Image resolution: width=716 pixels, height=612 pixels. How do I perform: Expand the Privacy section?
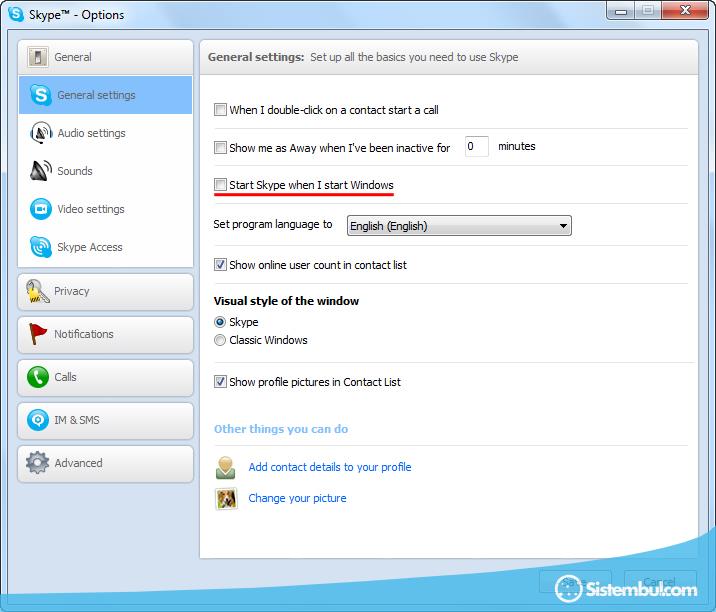(x=105, y=291)
